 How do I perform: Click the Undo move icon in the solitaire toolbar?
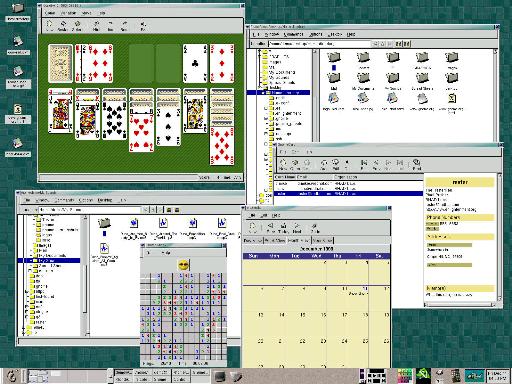110,25
